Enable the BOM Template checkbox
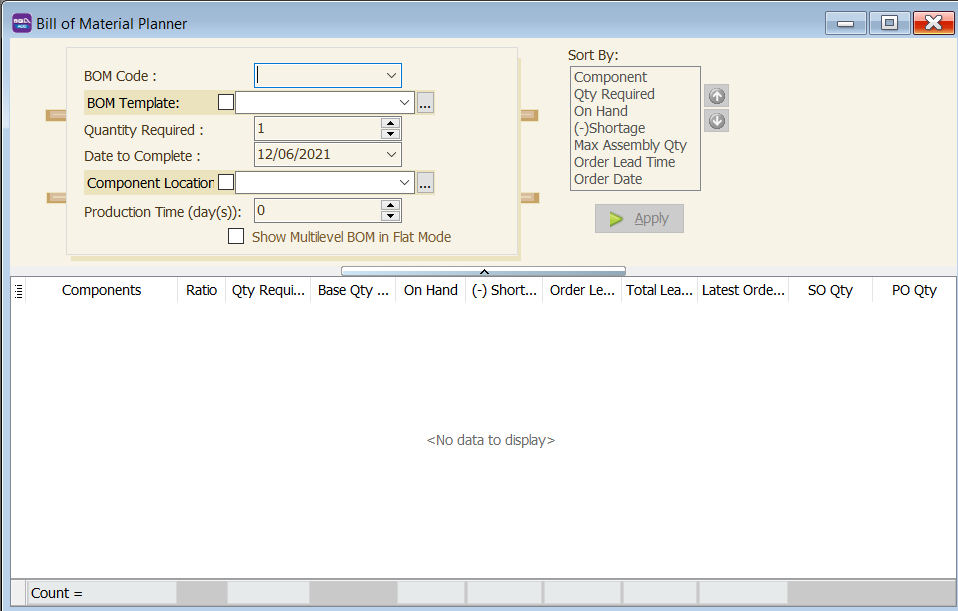958x611 pixels. coord(226,102)
